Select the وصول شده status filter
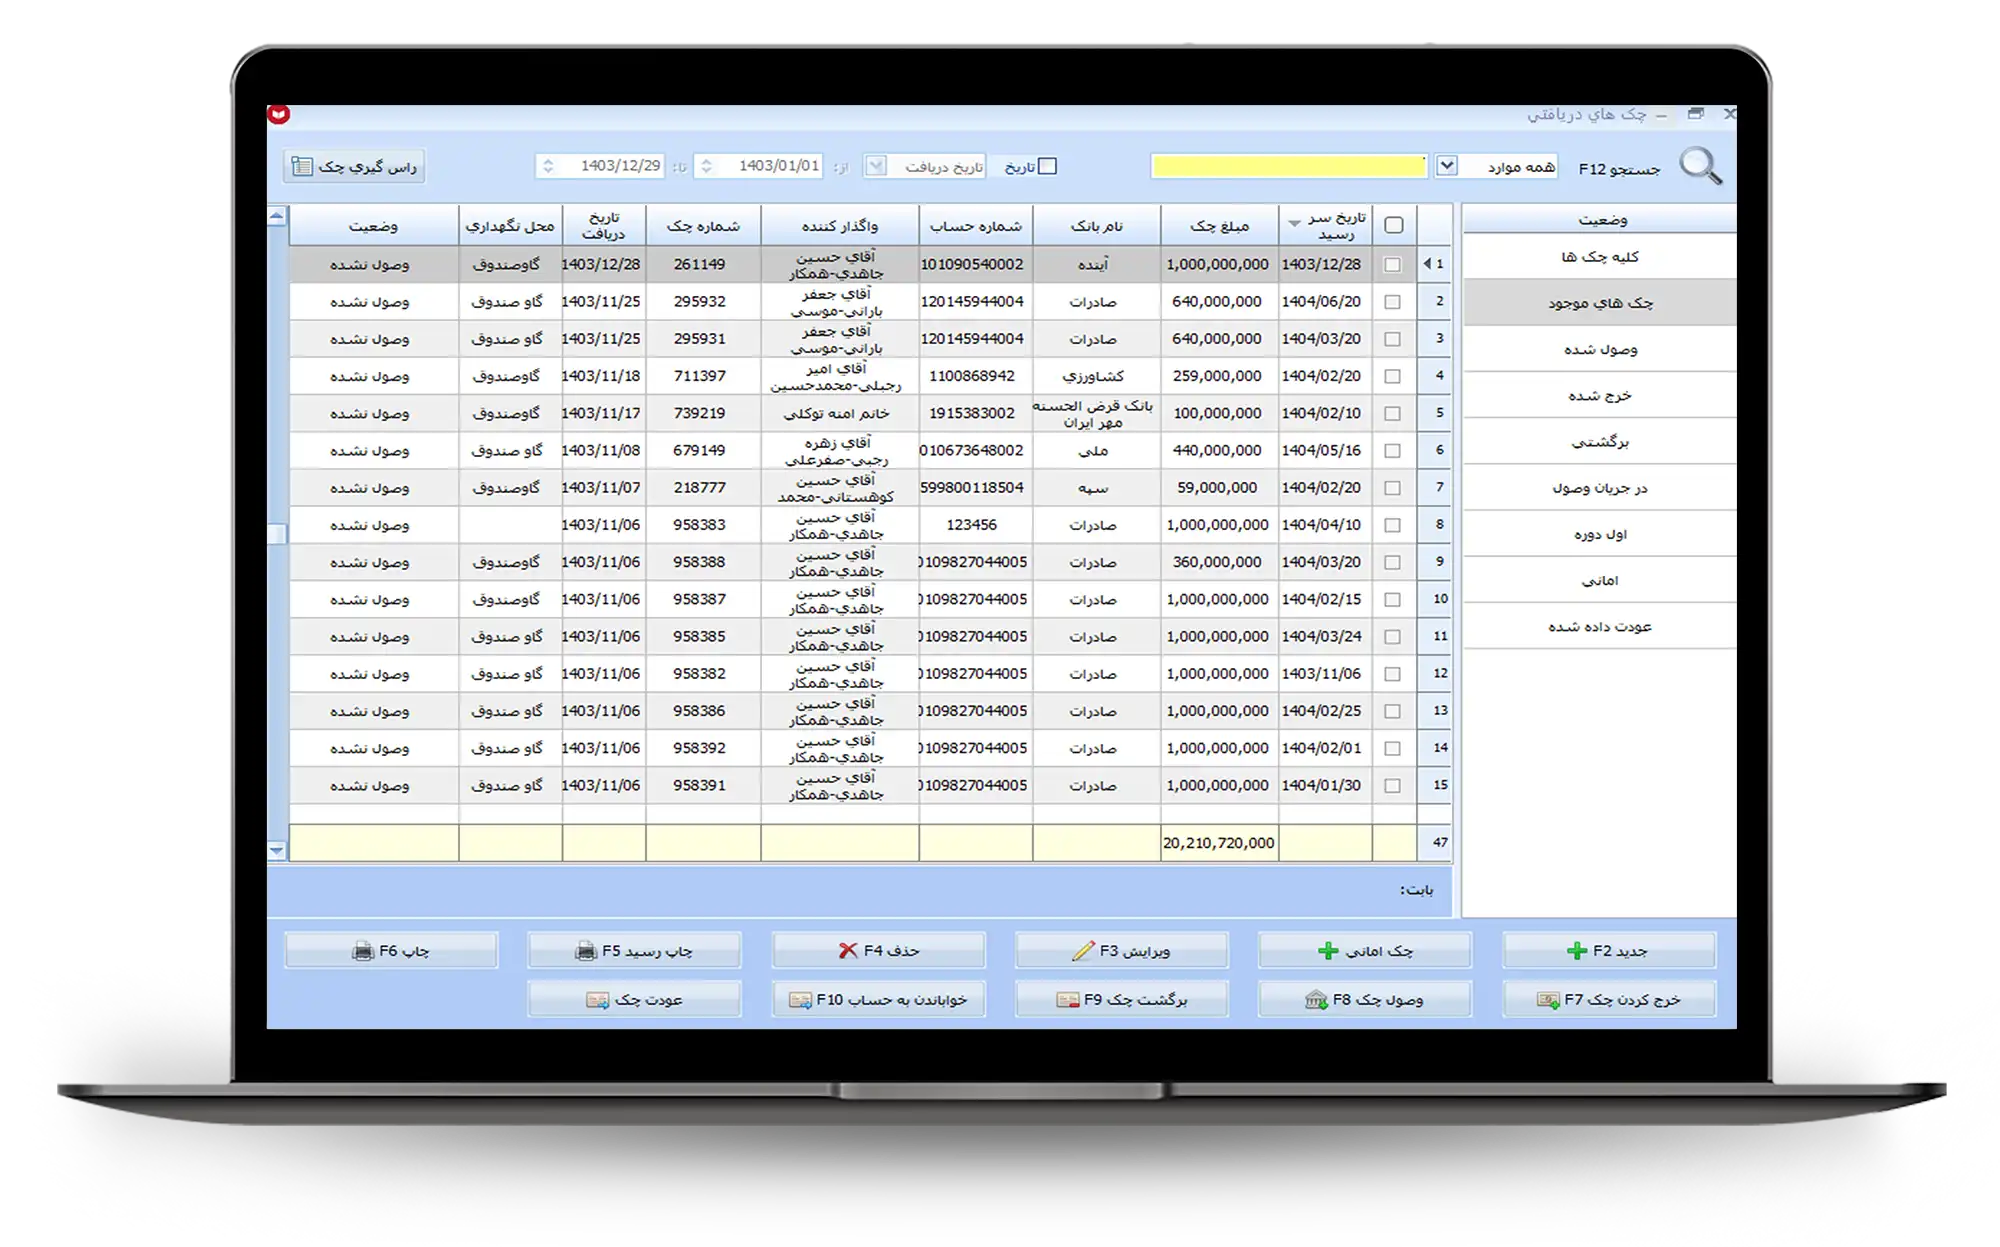 point(1599,350)
